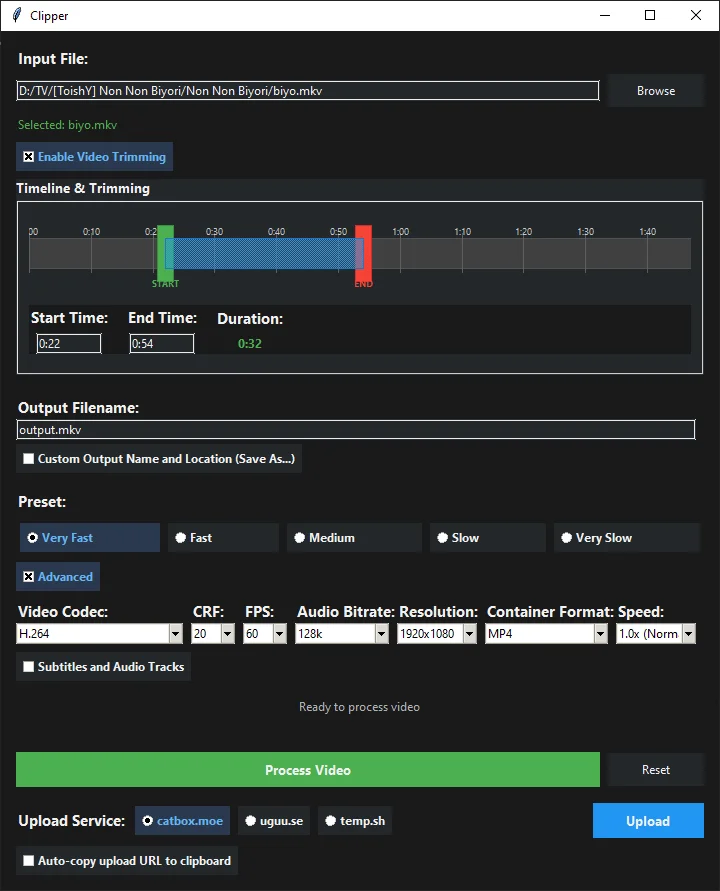This screenshot has height=891, width=720.
Task: Click the Browse button
Action: 656,91
